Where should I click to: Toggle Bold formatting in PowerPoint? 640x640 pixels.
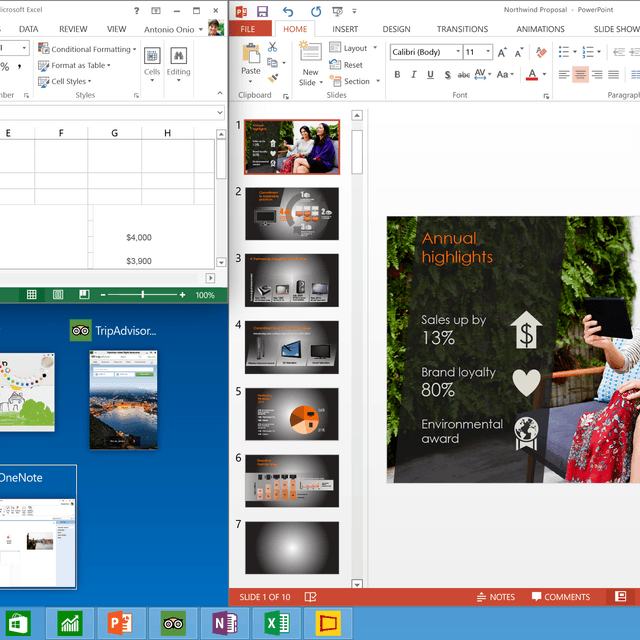(397, 75)
